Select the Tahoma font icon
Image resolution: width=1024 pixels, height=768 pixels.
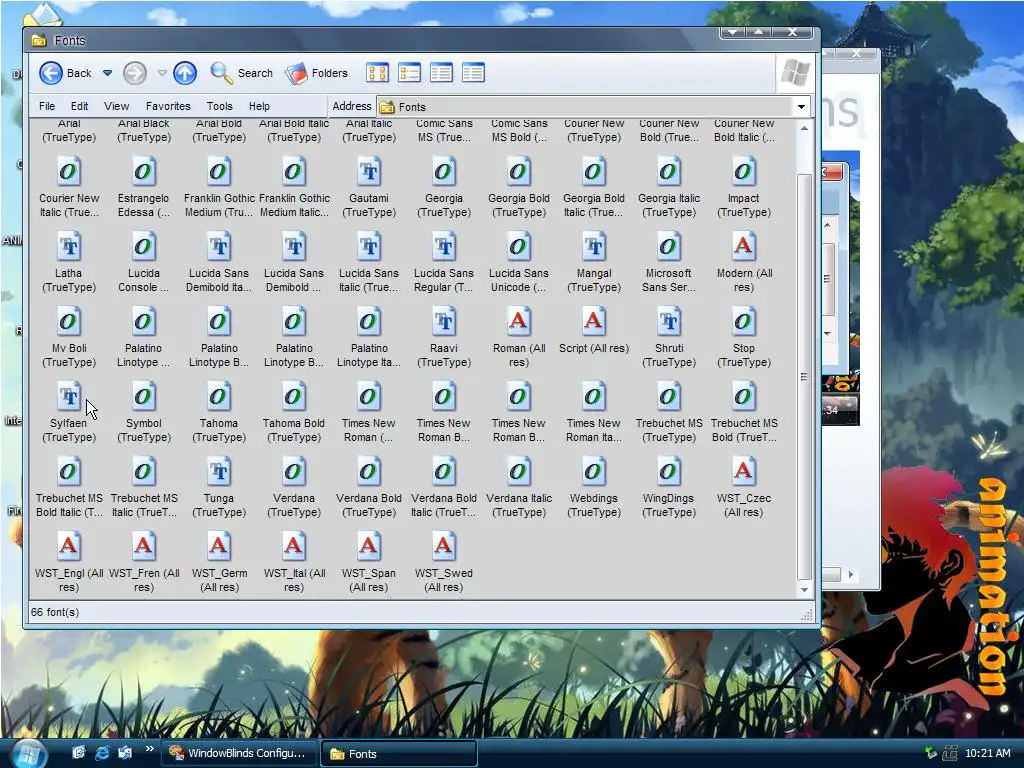219,397
